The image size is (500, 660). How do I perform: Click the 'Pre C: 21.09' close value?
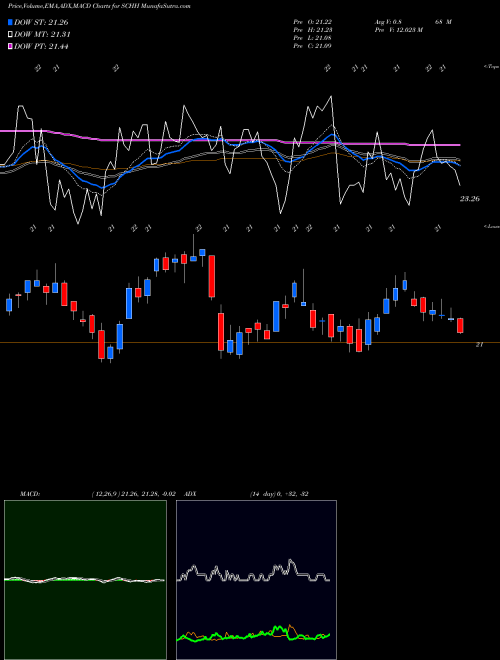(x=312, y=46)
